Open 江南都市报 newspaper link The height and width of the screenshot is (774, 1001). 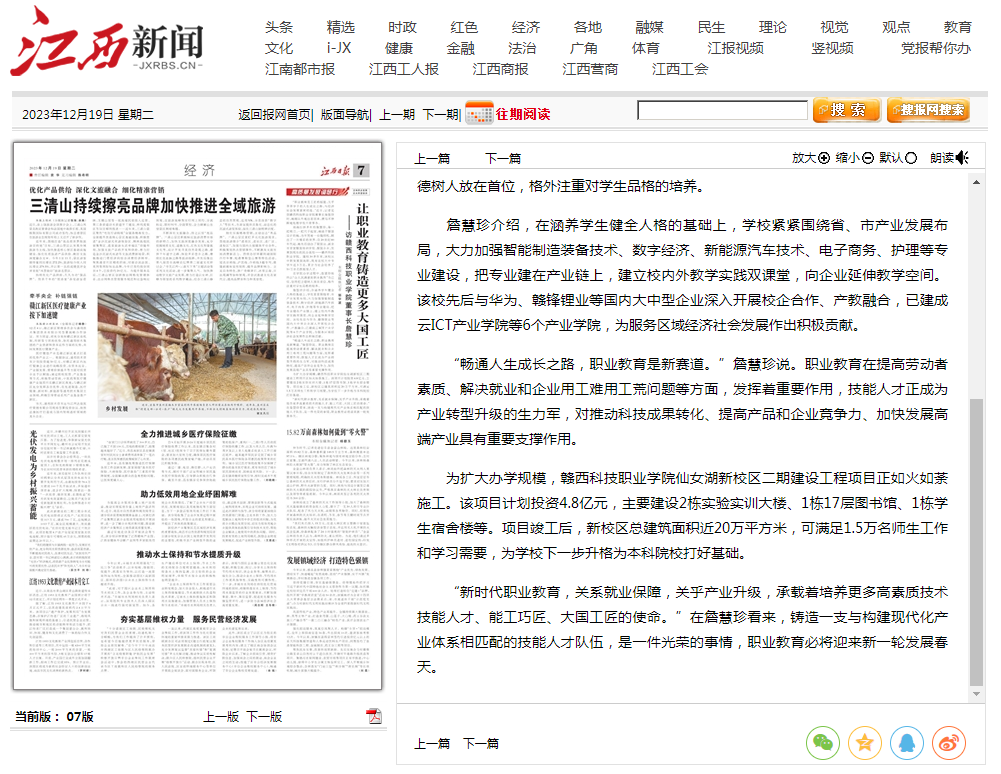[300, 69]
